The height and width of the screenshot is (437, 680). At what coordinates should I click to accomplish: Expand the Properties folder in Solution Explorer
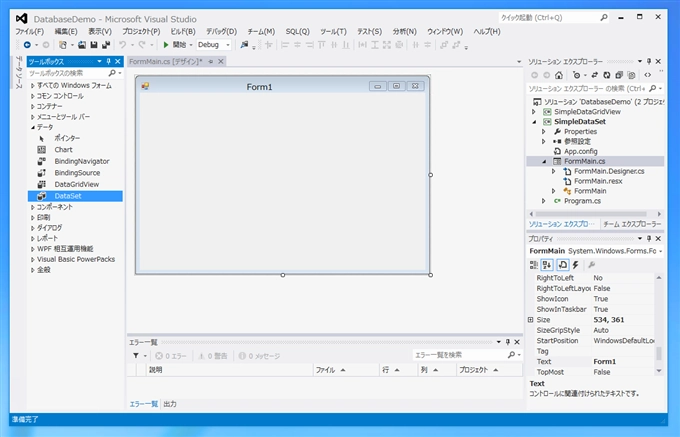pyautogui.click(x=544, y=131)
